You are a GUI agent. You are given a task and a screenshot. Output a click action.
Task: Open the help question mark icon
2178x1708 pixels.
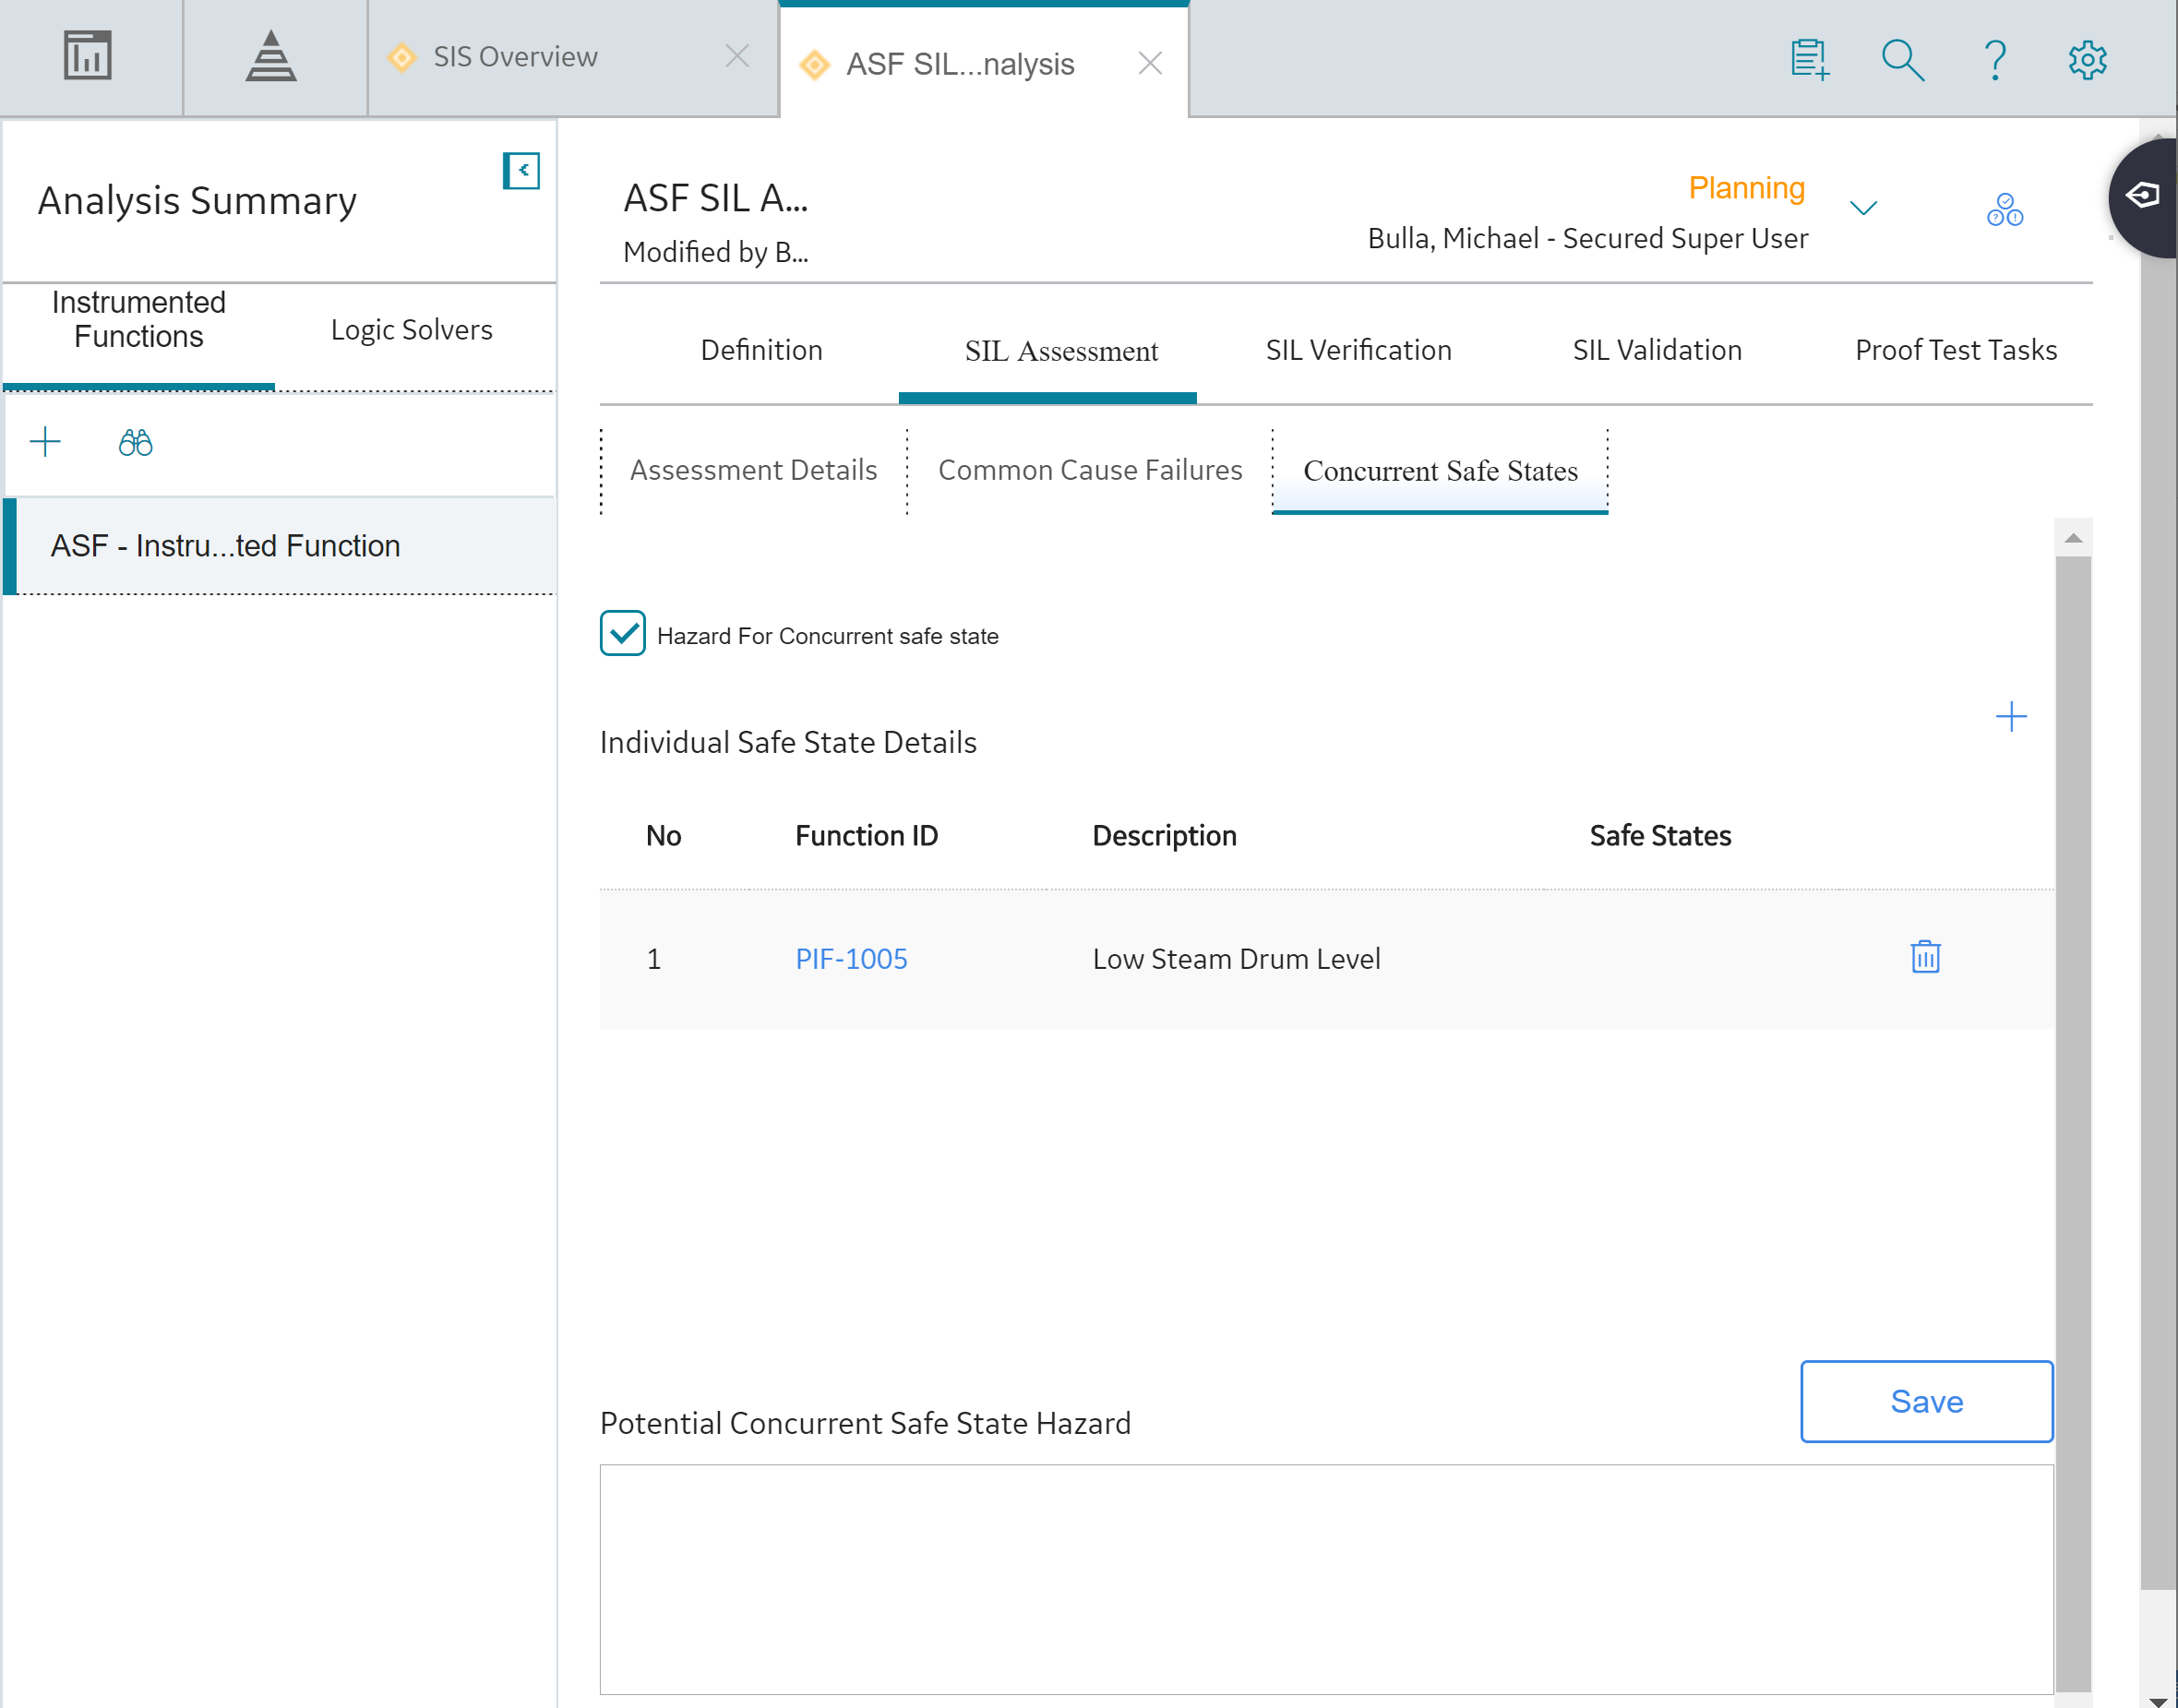[1995, 60]
